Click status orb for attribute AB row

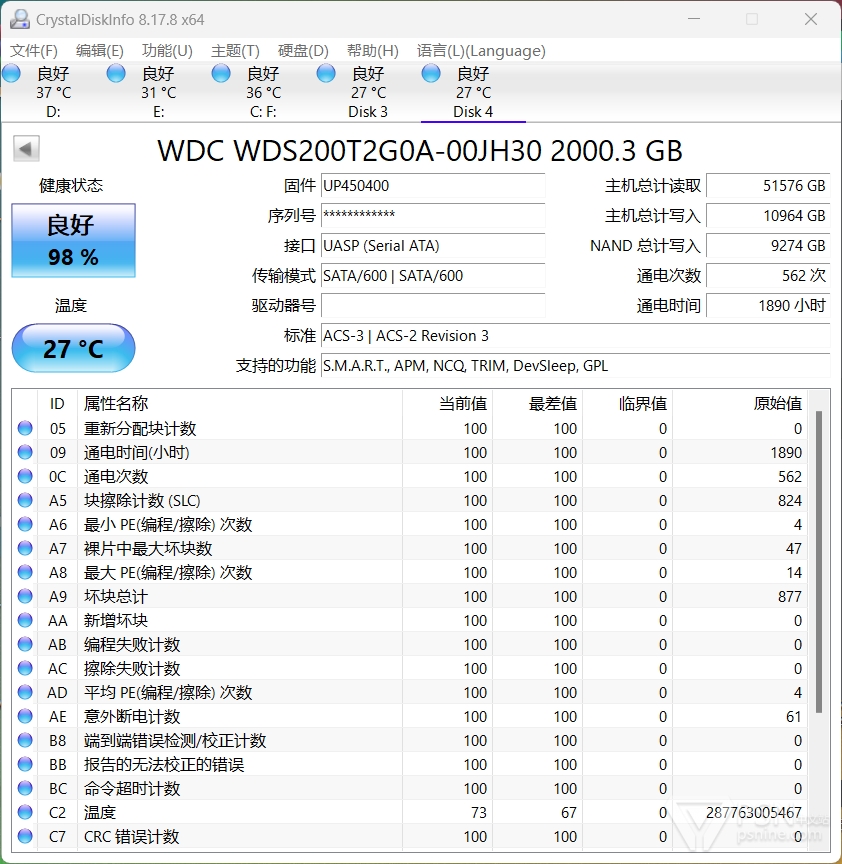coord(25,644)
